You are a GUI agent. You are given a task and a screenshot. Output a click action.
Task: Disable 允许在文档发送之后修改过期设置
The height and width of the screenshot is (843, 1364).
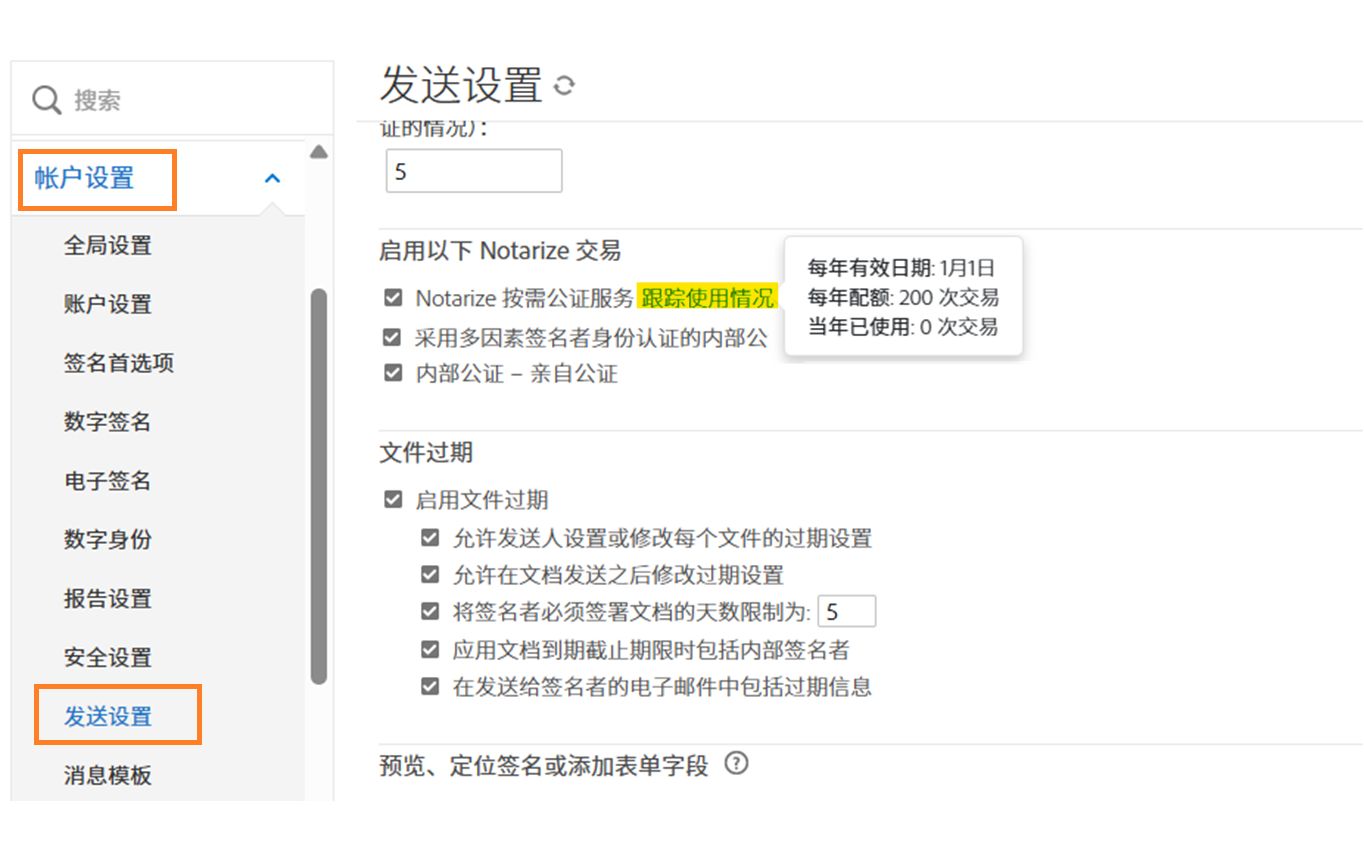click(429, 574)
